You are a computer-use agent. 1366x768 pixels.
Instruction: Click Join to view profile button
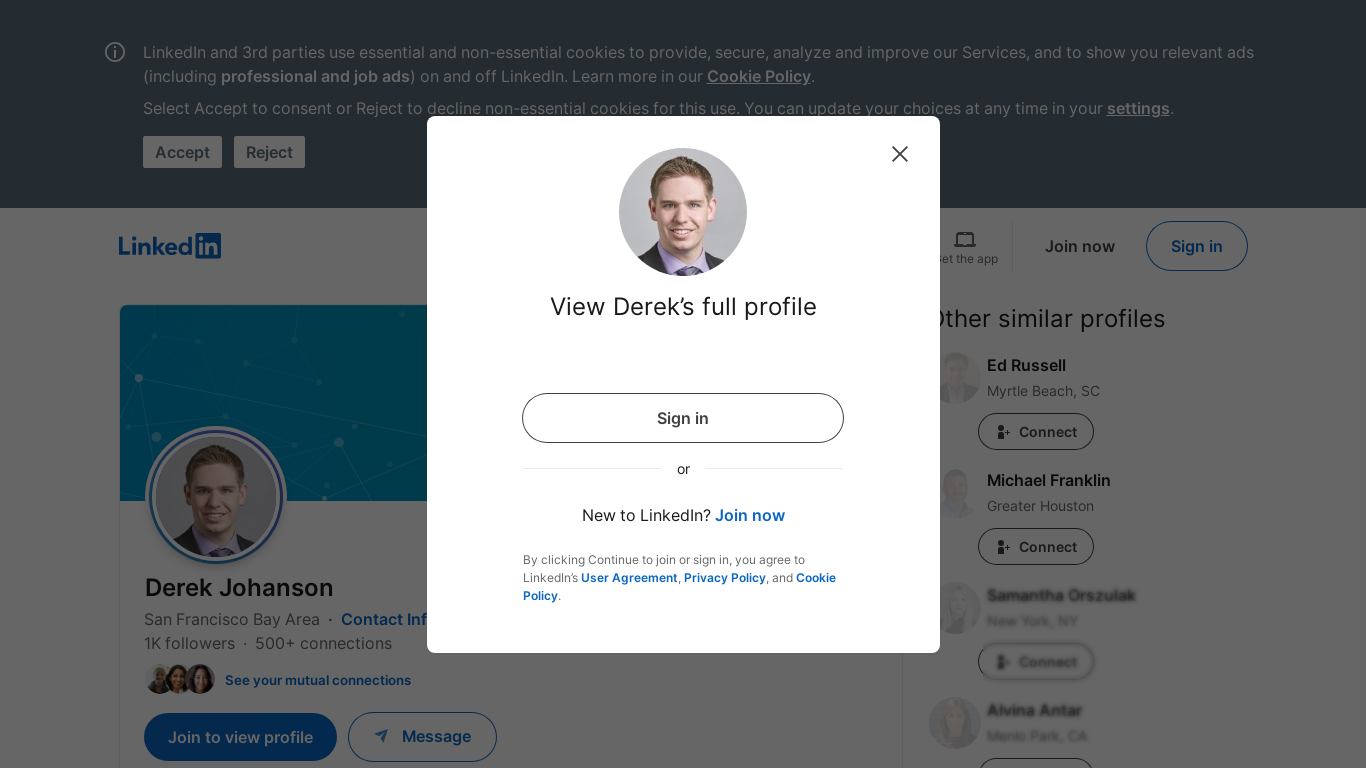240,737
